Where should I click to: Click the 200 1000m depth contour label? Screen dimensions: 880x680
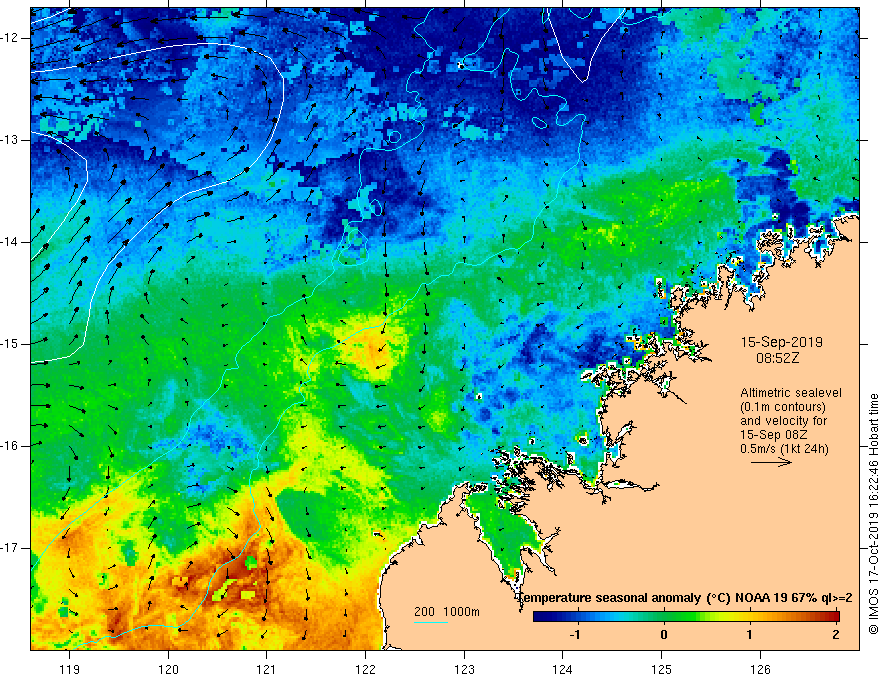click(x=447, y=612)
